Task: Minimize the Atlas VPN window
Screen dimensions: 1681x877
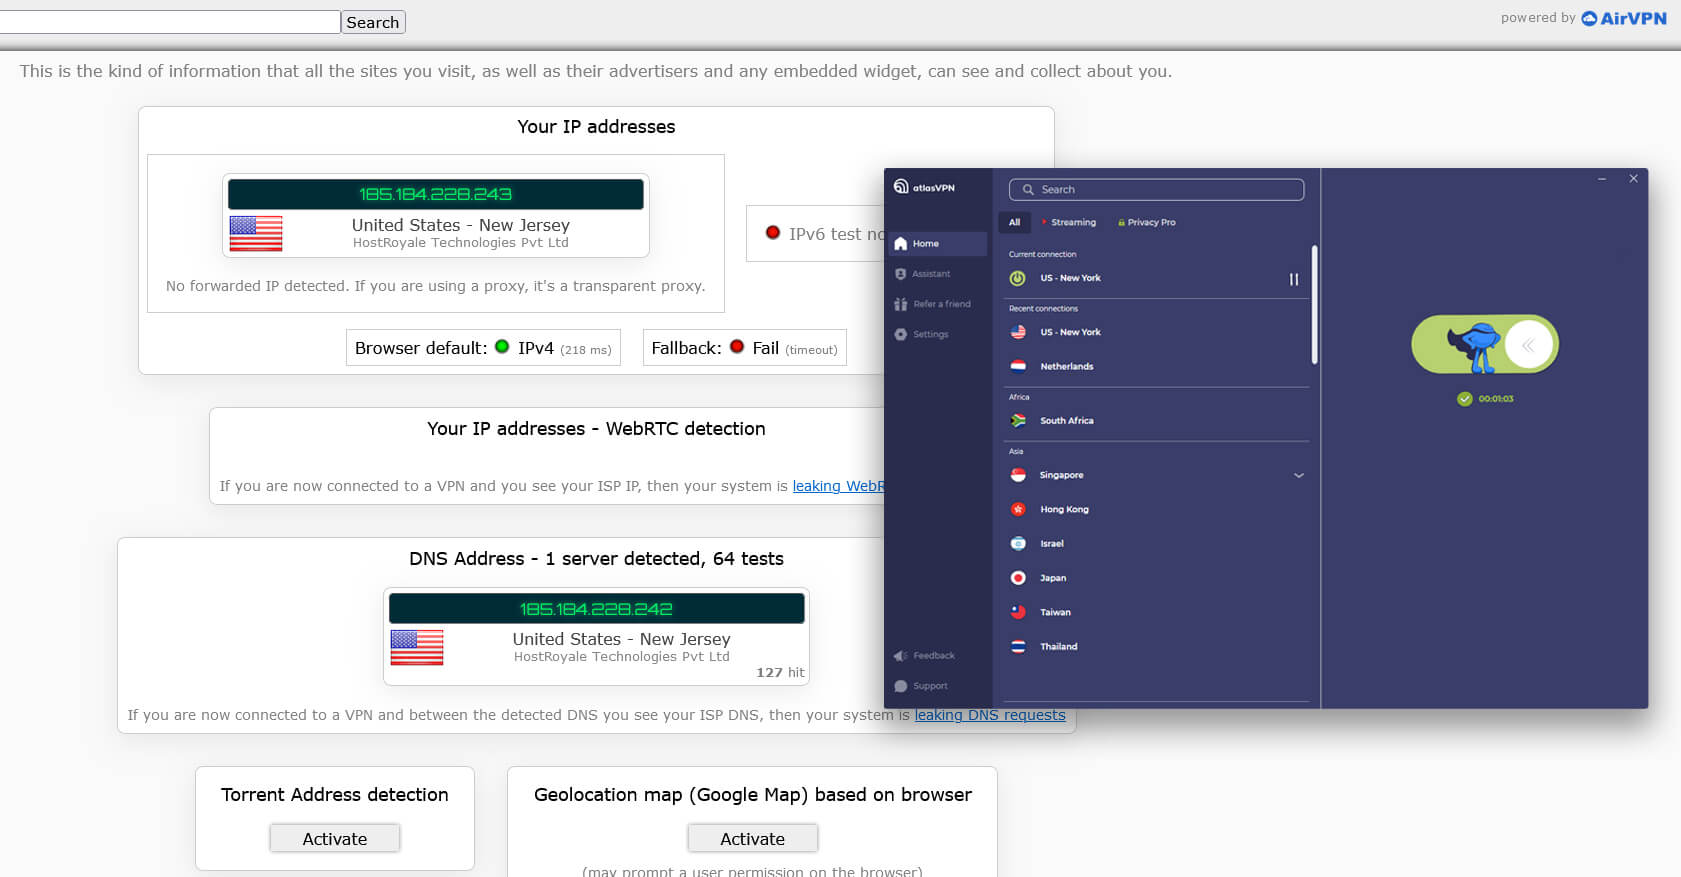Action: 1602,179
